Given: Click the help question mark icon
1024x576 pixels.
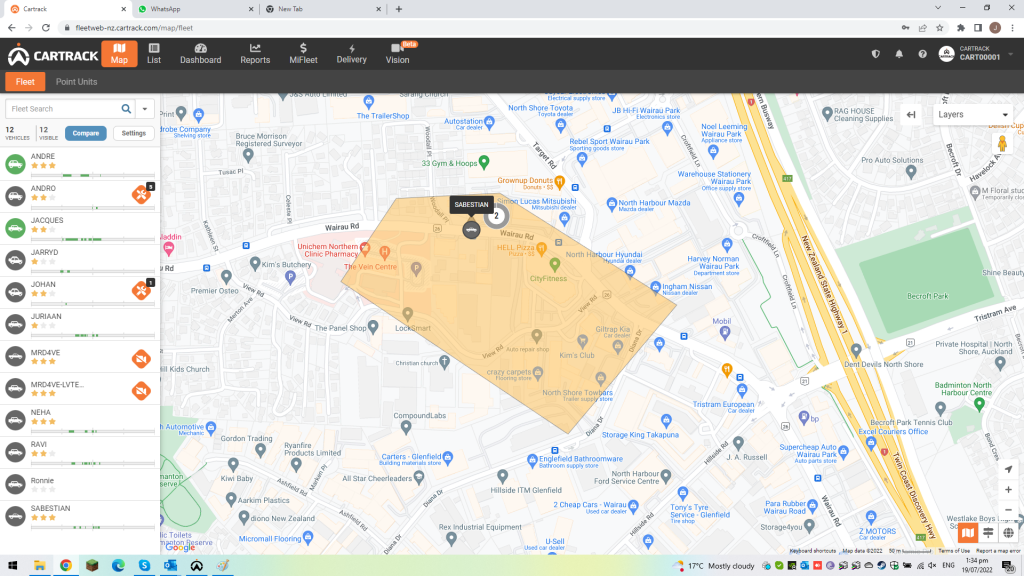Looking at the screenshot, I should tap(922, 54).
